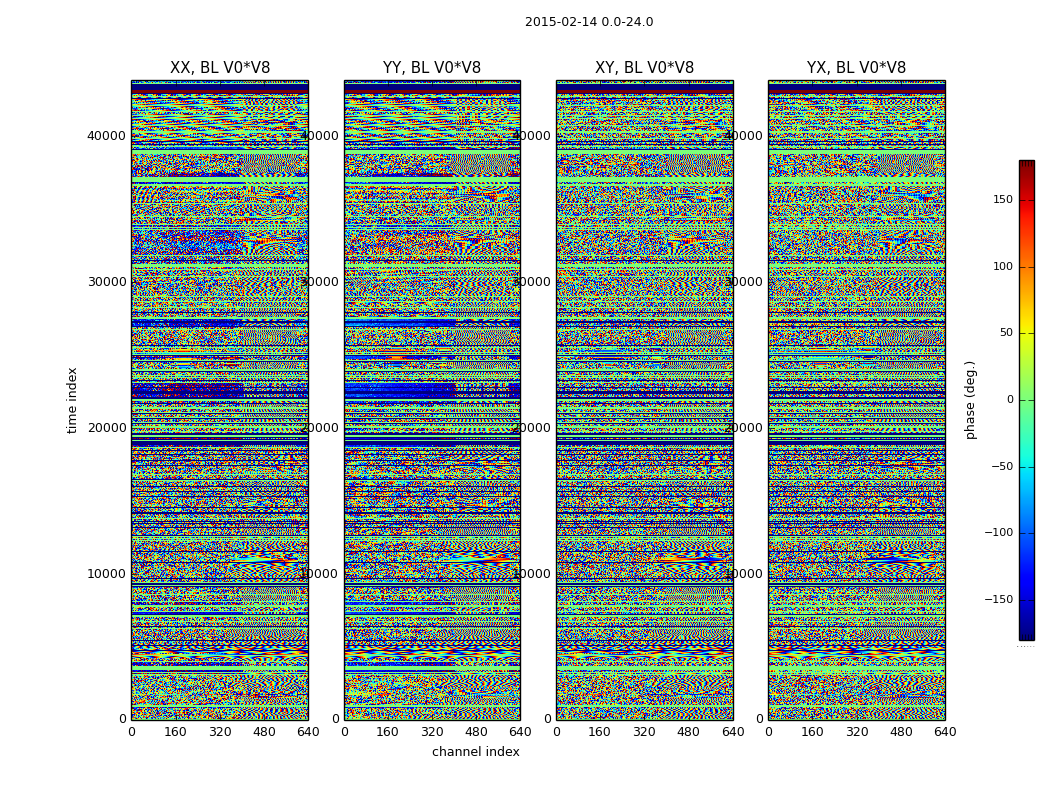Select the "XX, BL V0*V8" subplot title
This screenshot has width=1050, height=800.
click(x=220, y=68)
